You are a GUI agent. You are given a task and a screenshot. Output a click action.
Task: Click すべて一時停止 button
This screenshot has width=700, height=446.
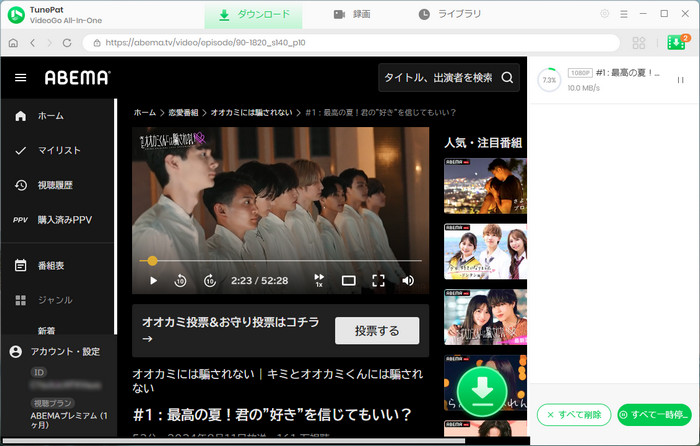654,415
